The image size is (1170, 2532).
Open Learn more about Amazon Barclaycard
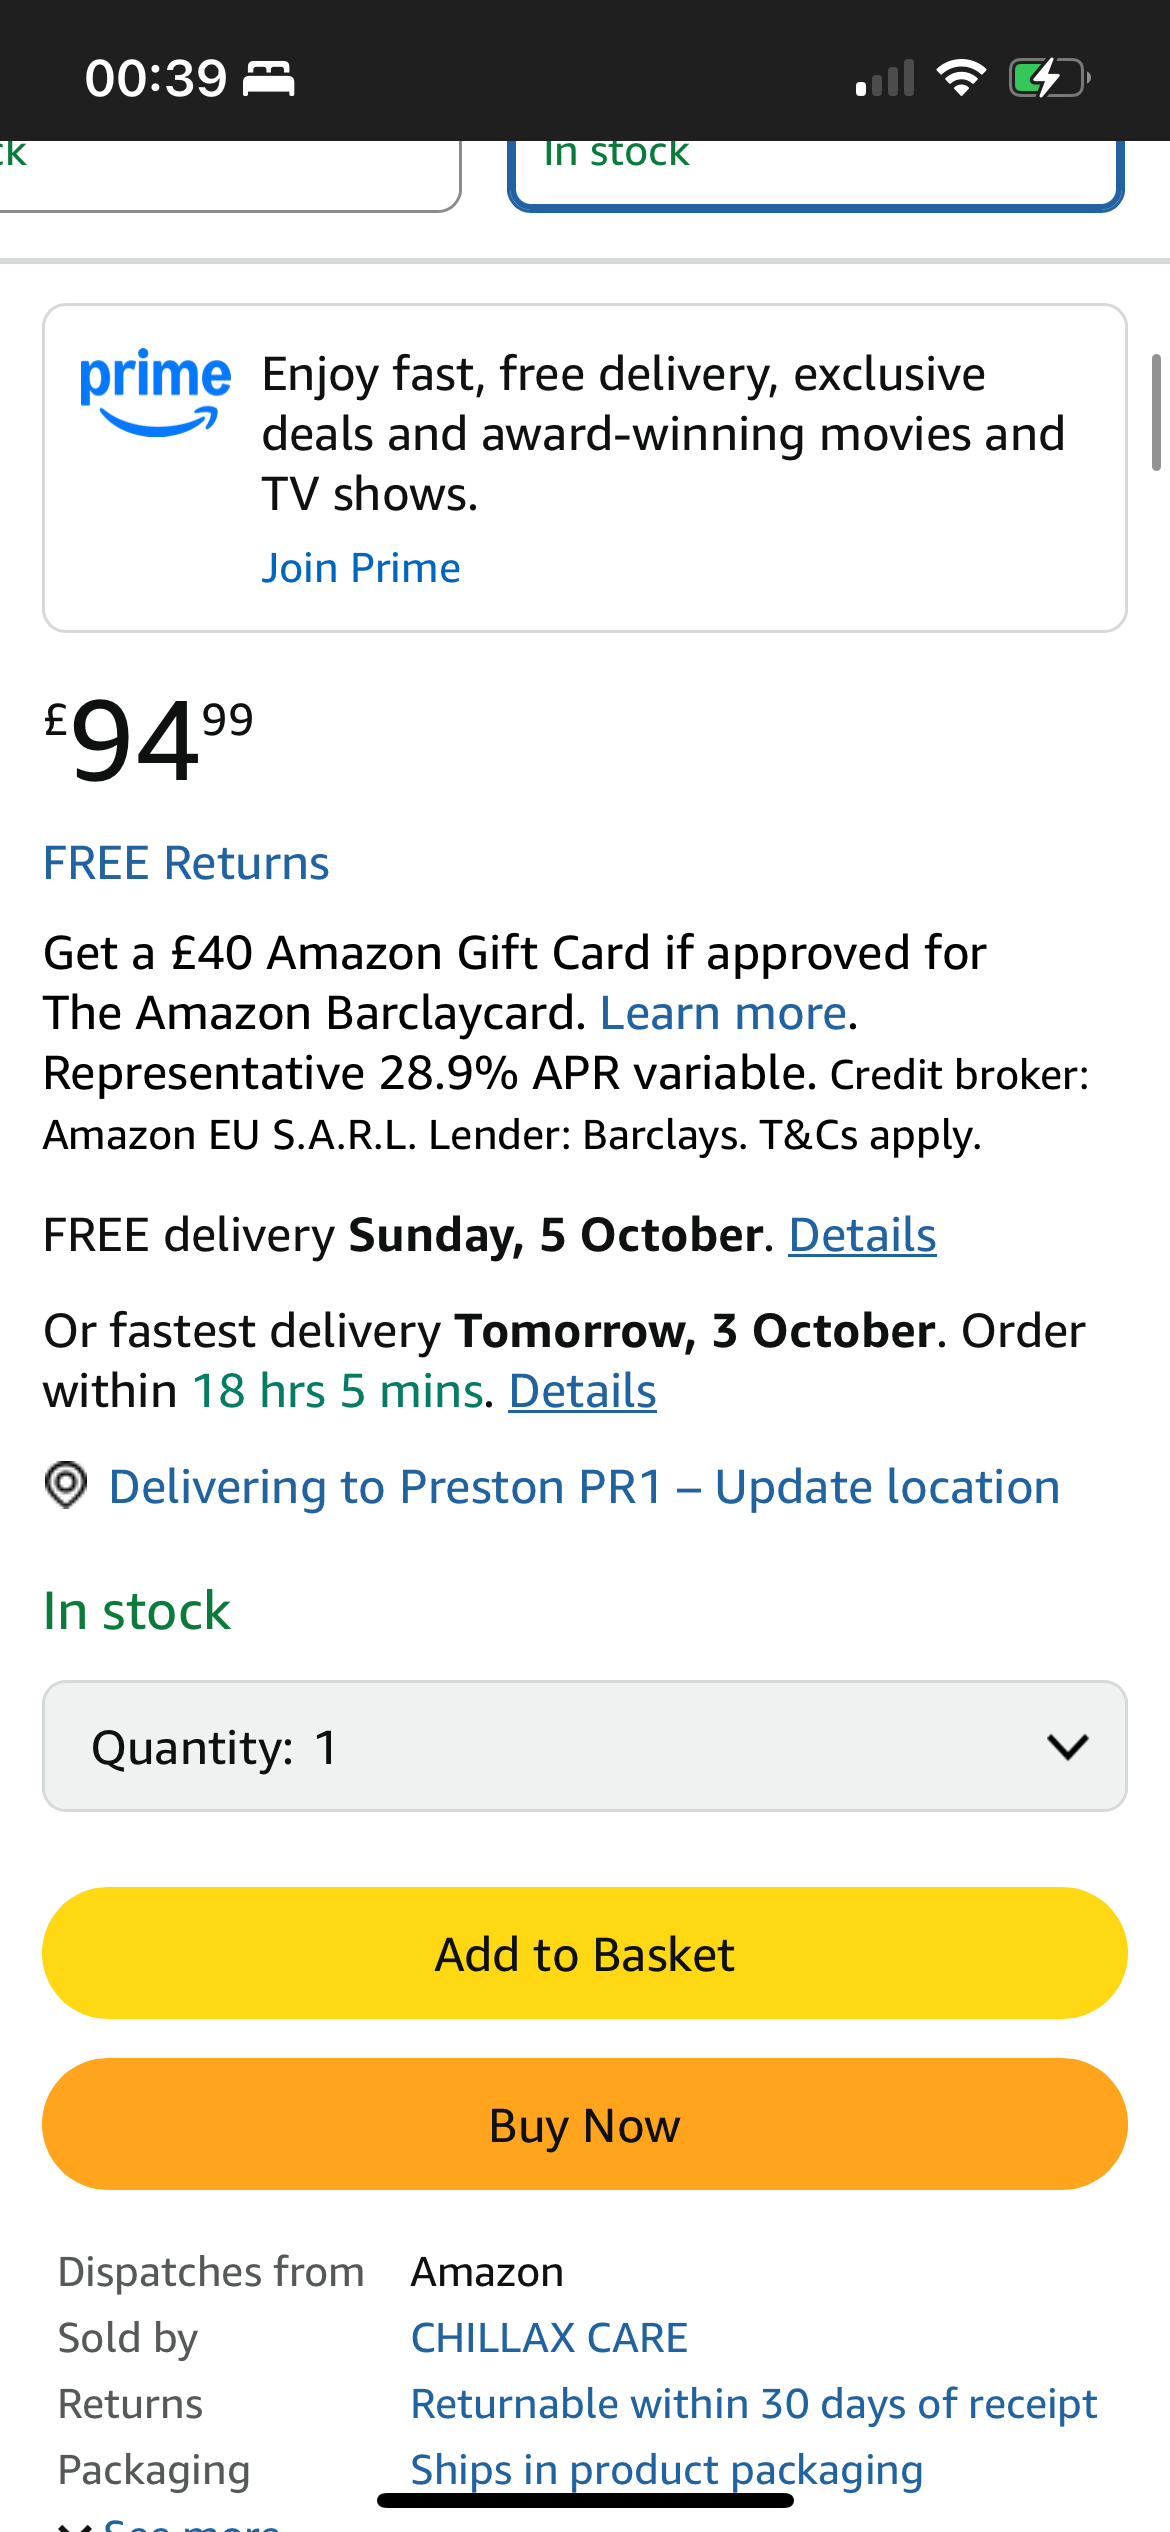[723, 1013]
